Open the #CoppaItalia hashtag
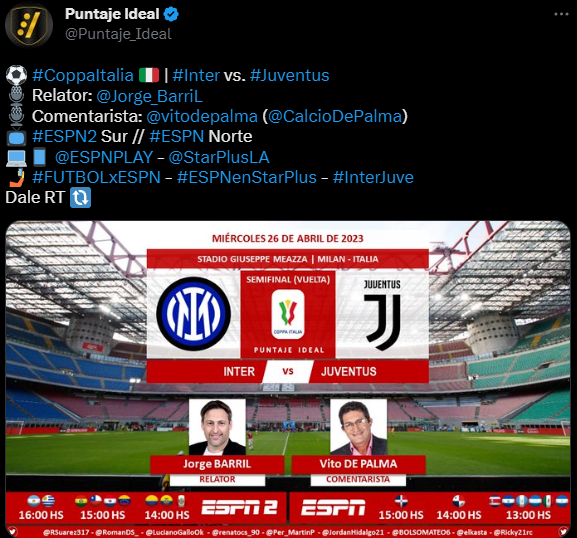Screen dimensions: 577x538 tap(83, 75)
